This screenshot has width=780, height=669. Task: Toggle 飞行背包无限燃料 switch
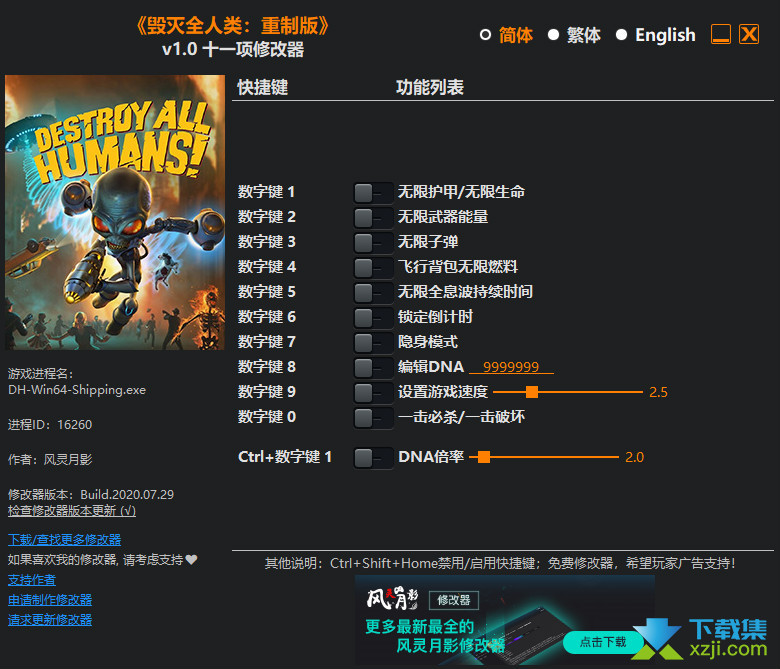coord(373,268)
